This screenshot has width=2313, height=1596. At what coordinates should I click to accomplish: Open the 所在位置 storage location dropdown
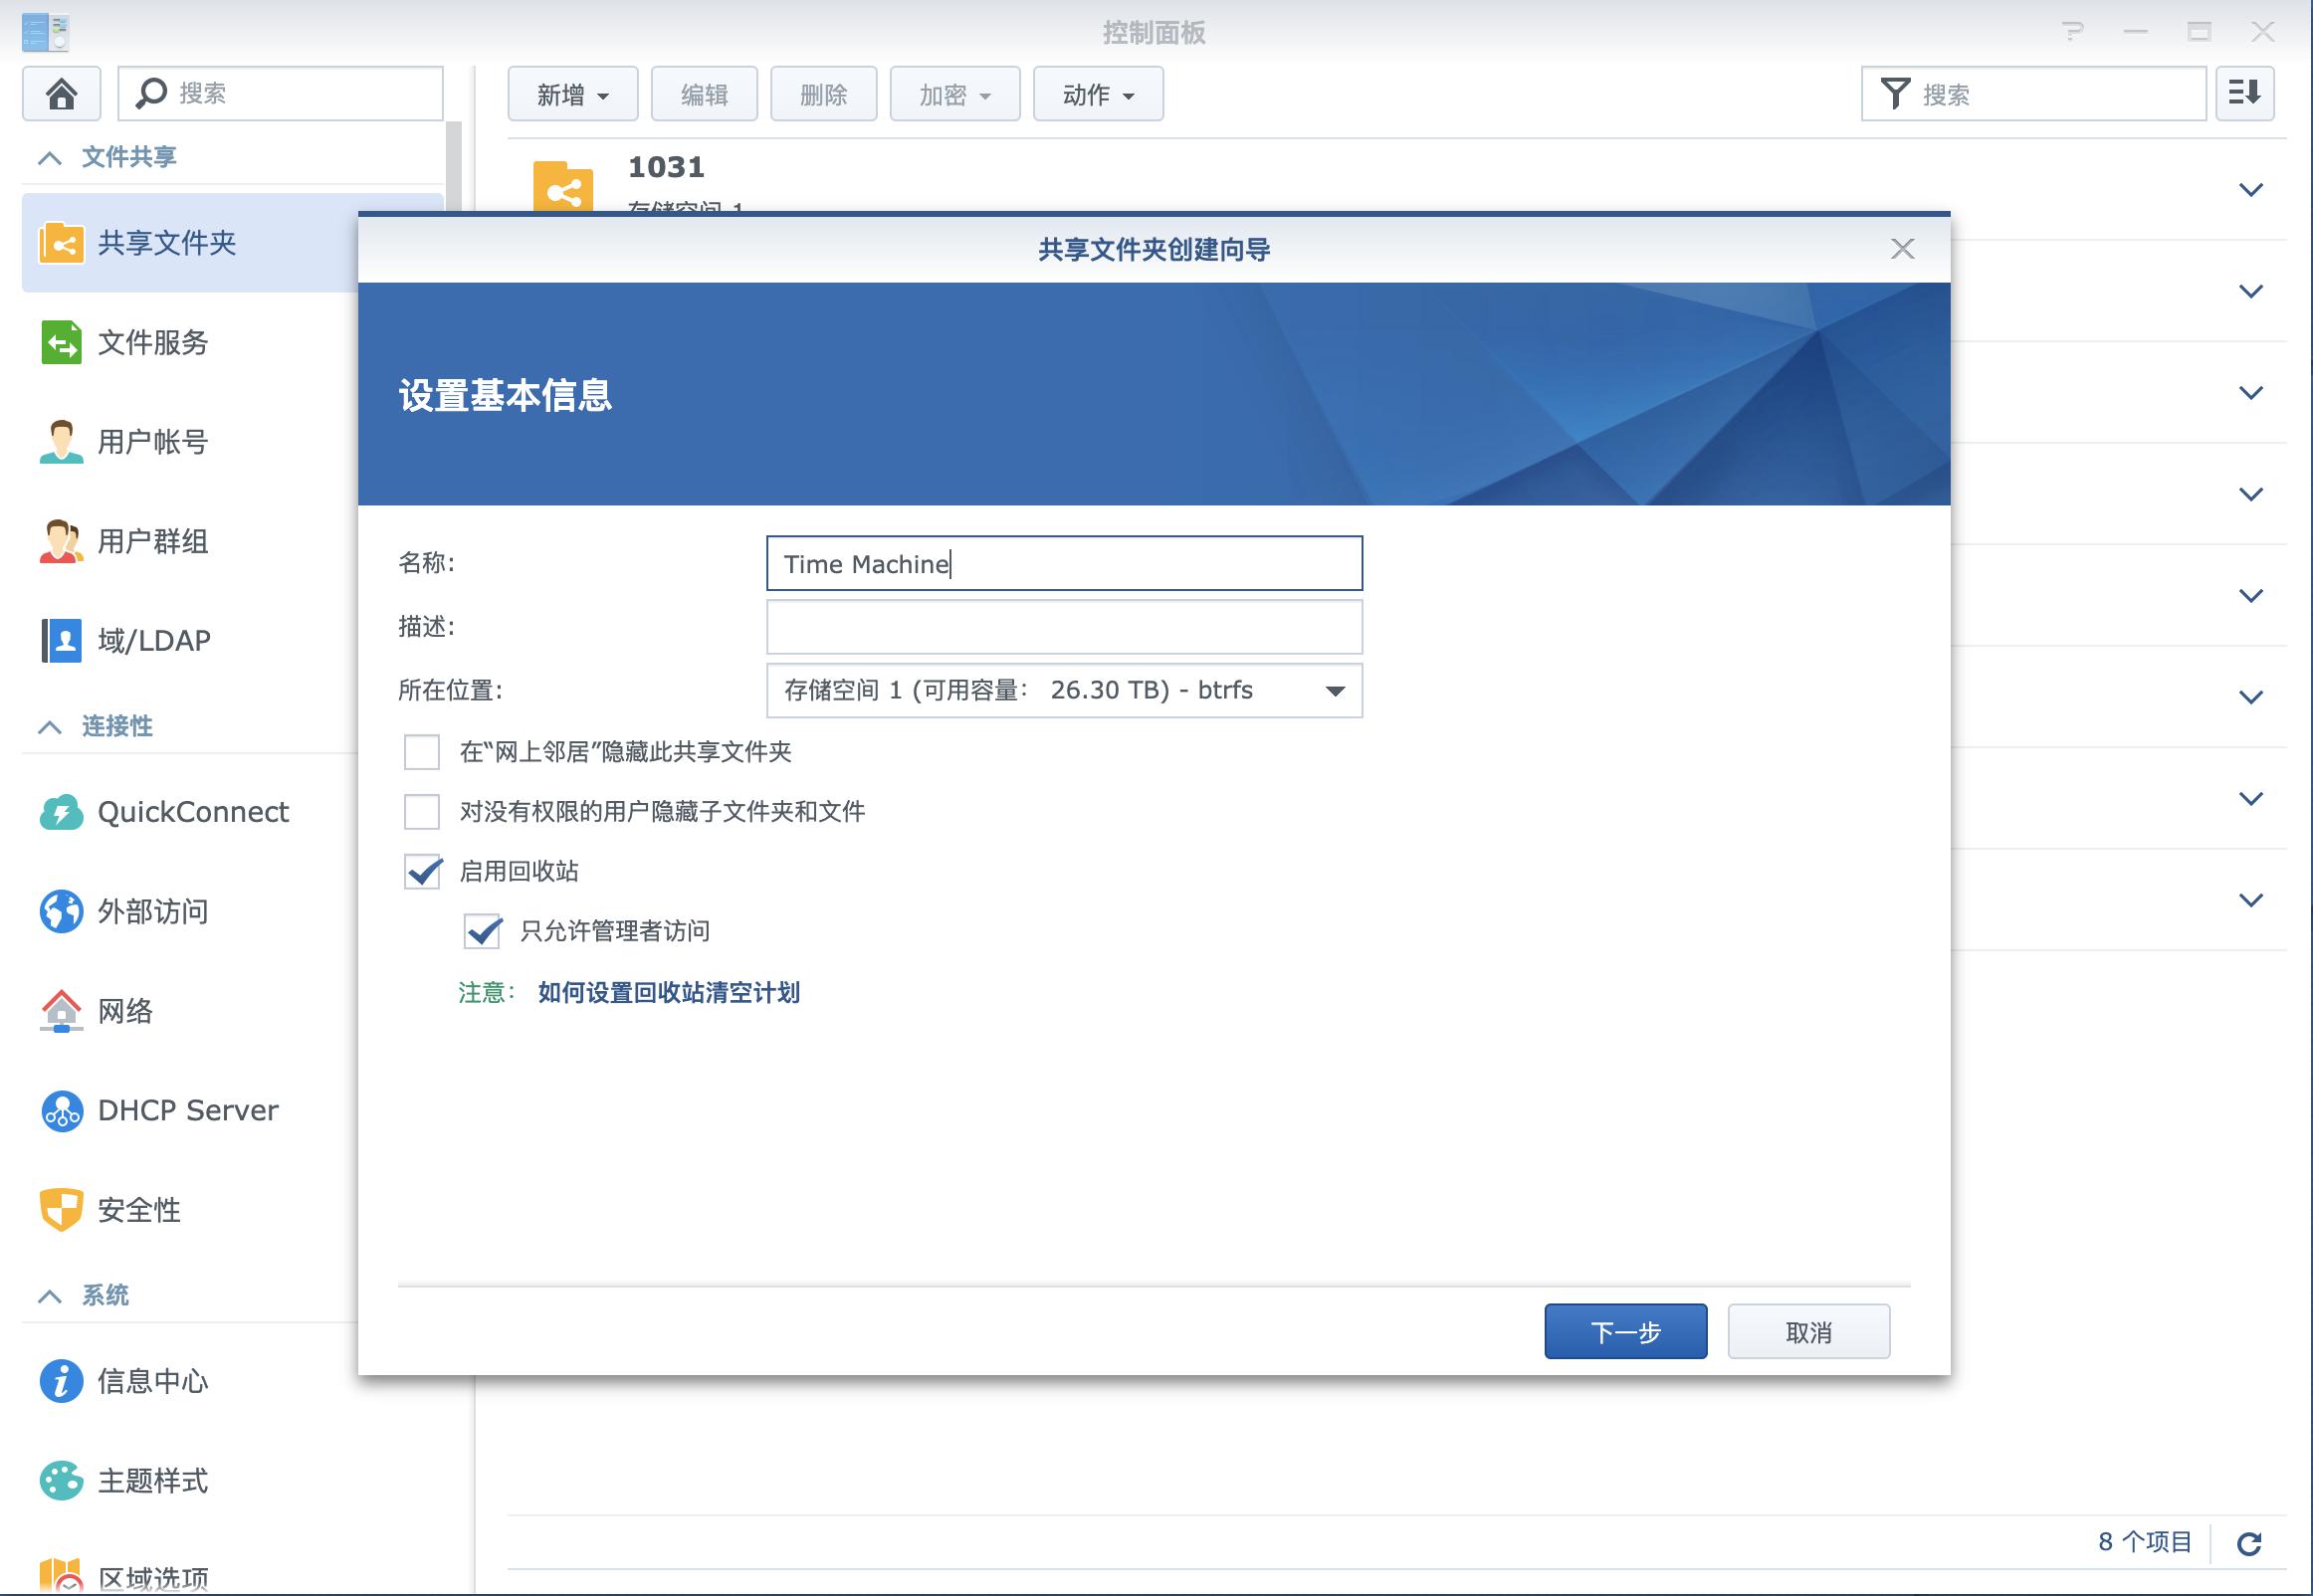[1334, 689]
